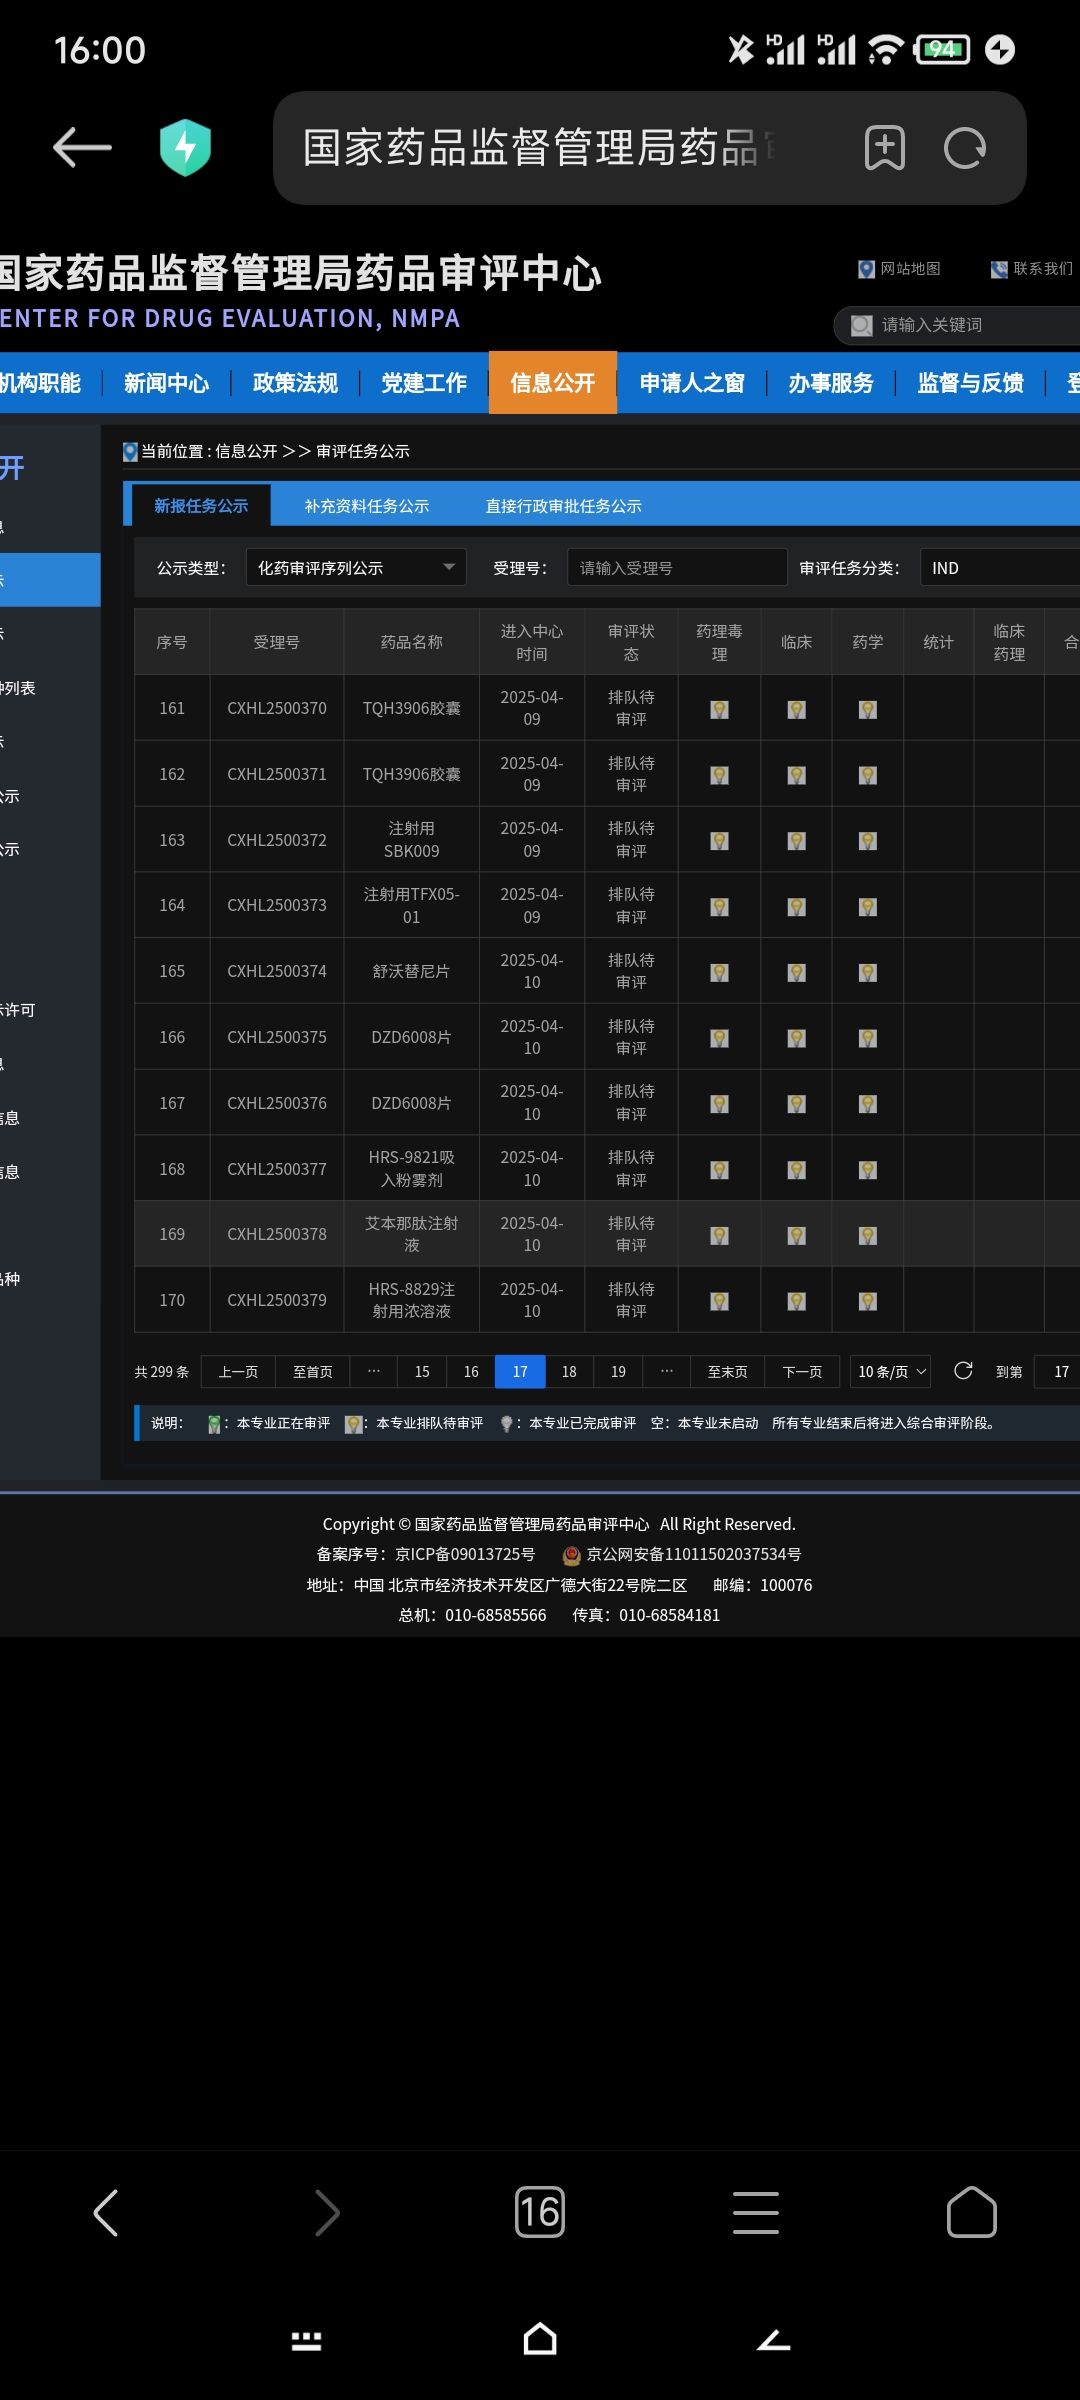Click 药理毒理 bulb icon for CXHL2500375

coord(719,1038)
